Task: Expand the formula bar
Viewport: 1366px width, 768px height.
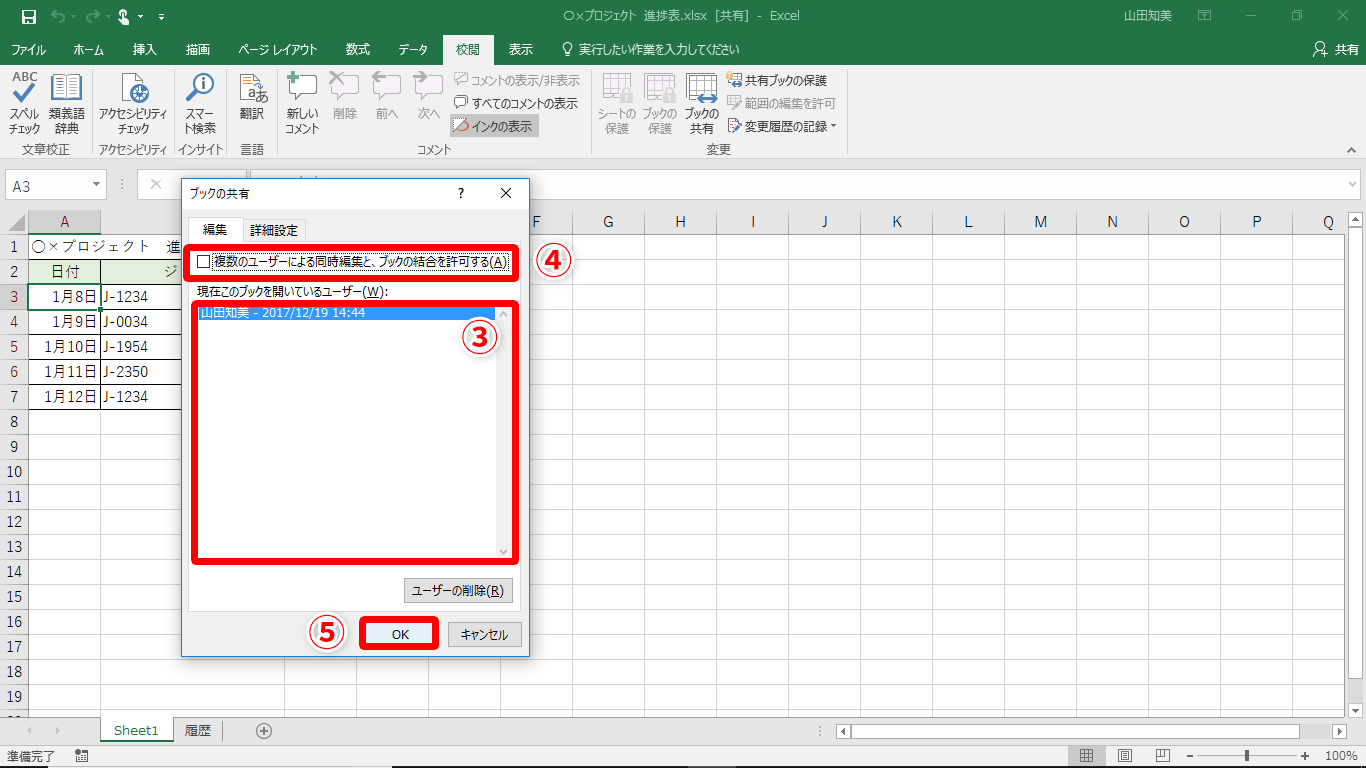Action: [1353, 185]
